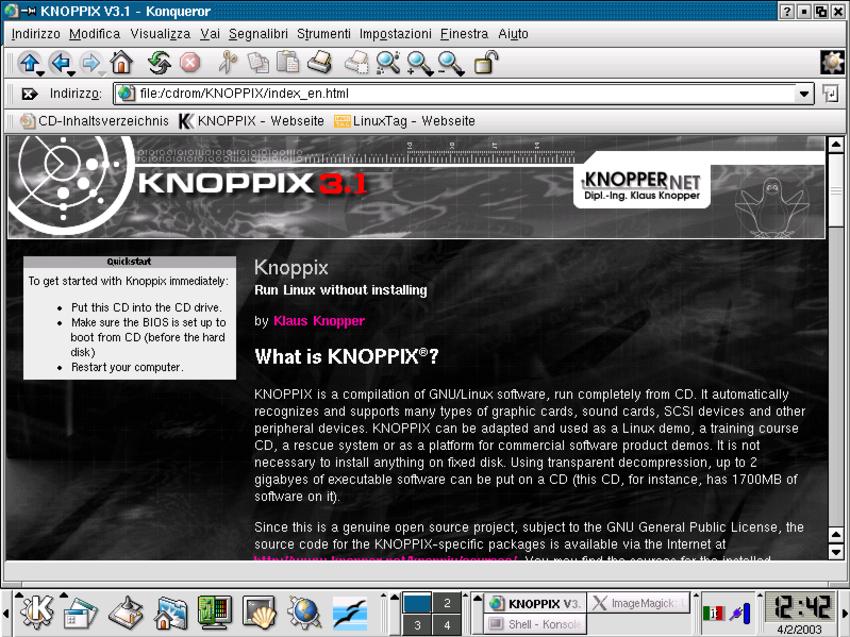This screenshot has height=637, width=850.
Task: Click the padlock security icon
Action: pyautogui.click(x=485, y=63)
